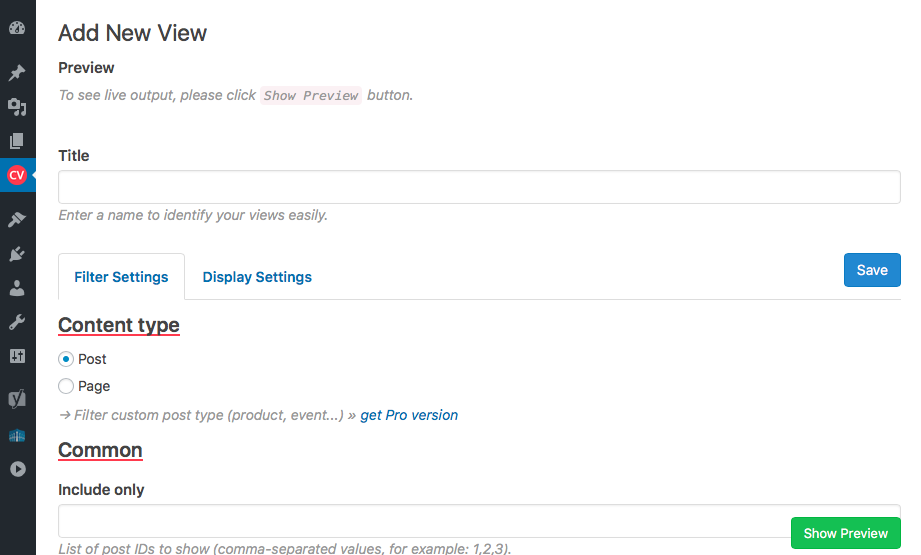This screenshot has height=555, width=921.
Task: Open the Media library icon
Action: (x=17, y=107)
